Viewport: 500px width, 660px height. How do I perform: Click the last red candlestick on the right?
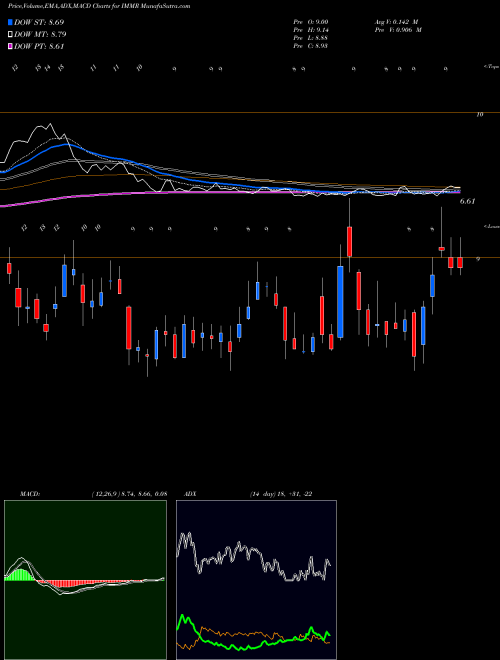pyautogui.click(x=460, y=262)
